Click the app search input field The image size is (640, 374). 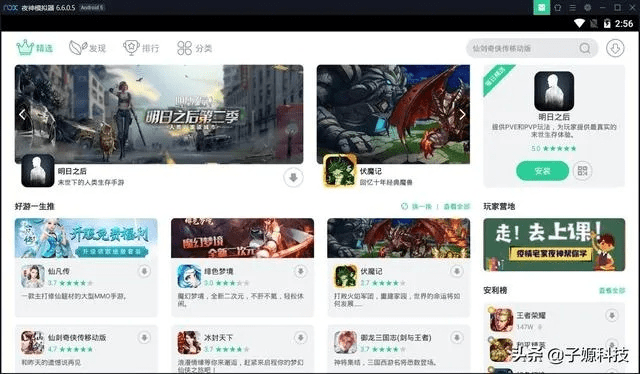pos(532,48)
